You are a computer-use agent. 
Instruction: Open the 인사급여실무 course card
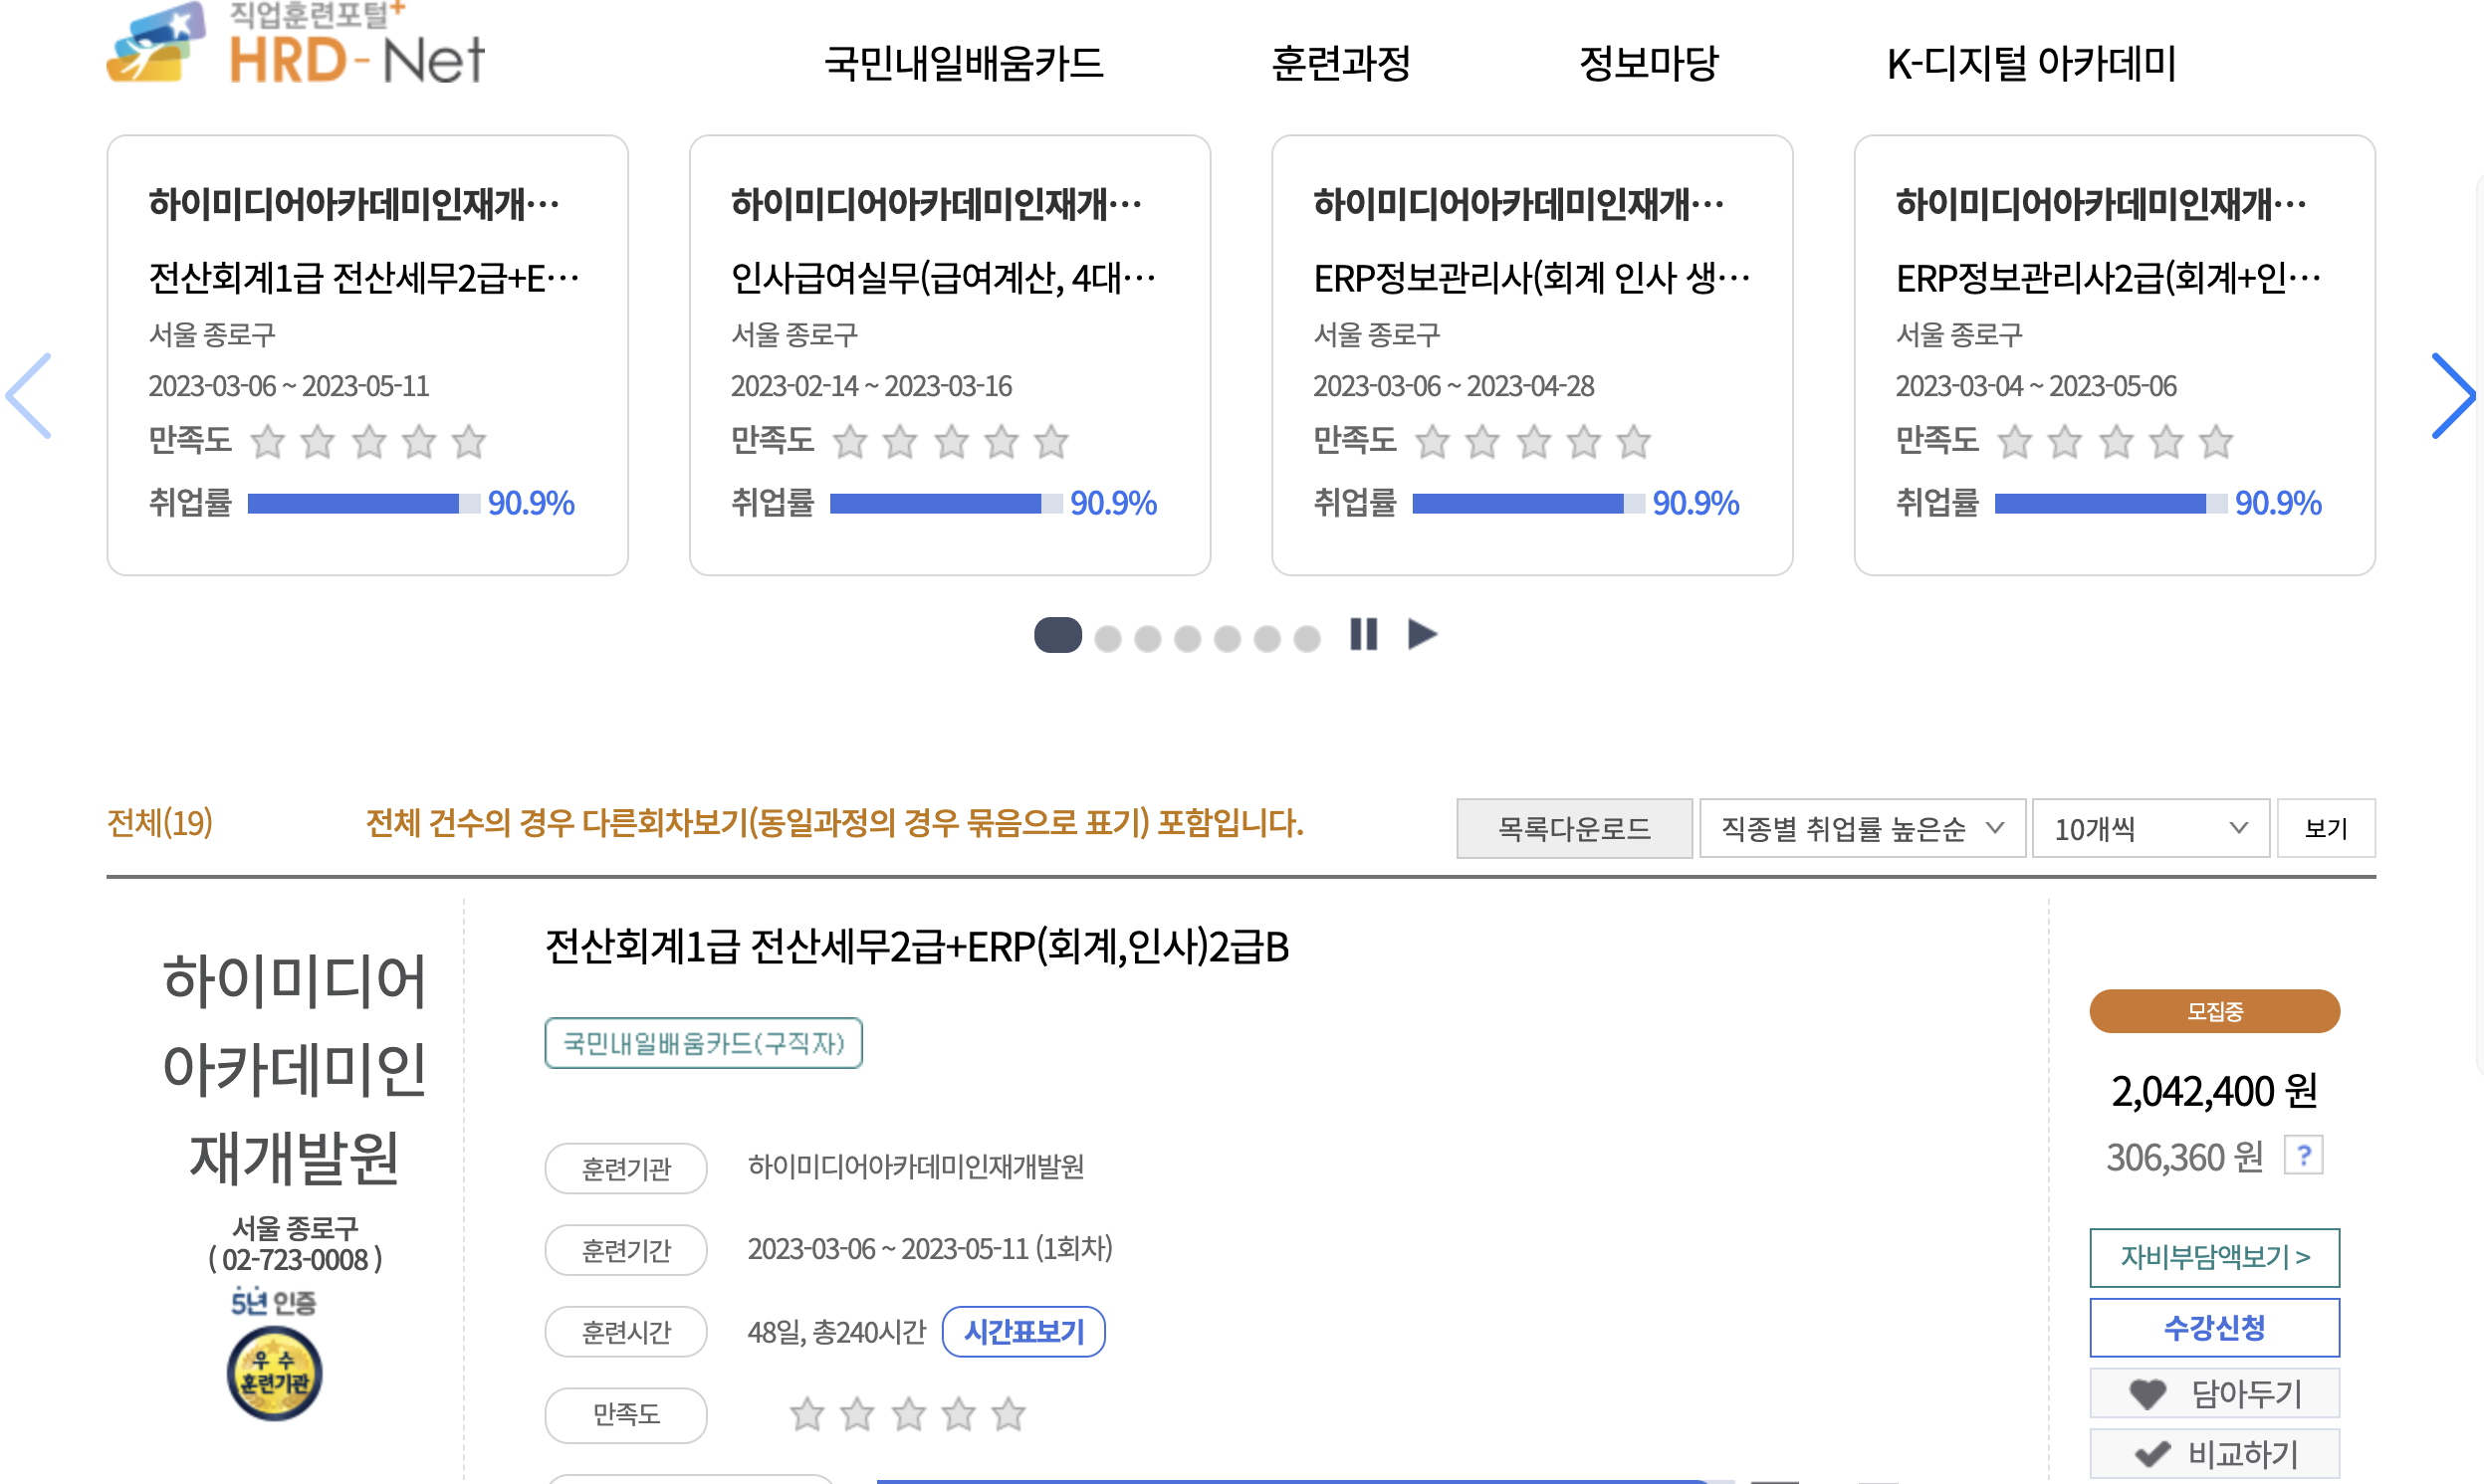click(x=949, y=355)
